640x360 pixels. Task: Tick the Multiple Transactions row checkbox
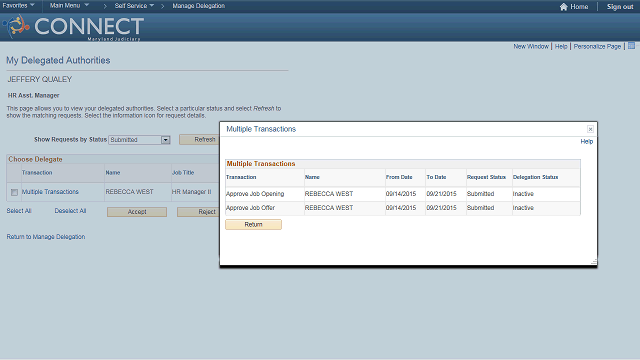[14, 192]
